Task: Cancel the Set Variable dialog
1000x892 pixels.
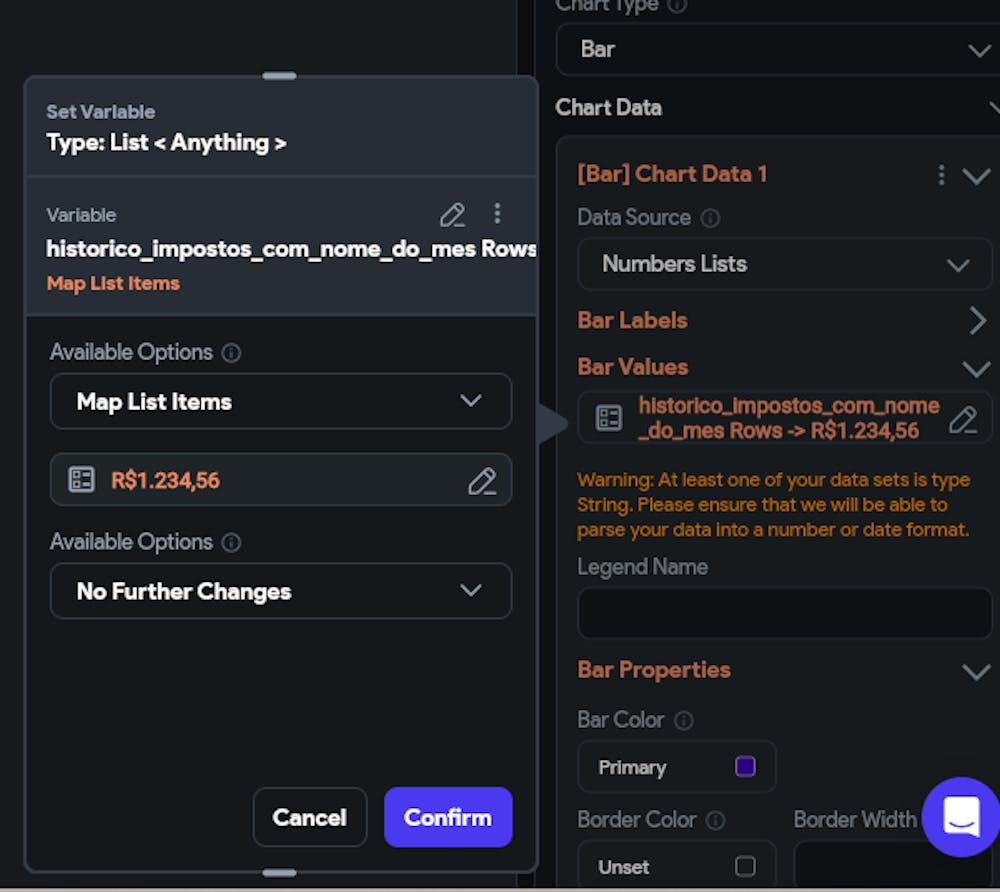Action: click(x=310, y=817)
